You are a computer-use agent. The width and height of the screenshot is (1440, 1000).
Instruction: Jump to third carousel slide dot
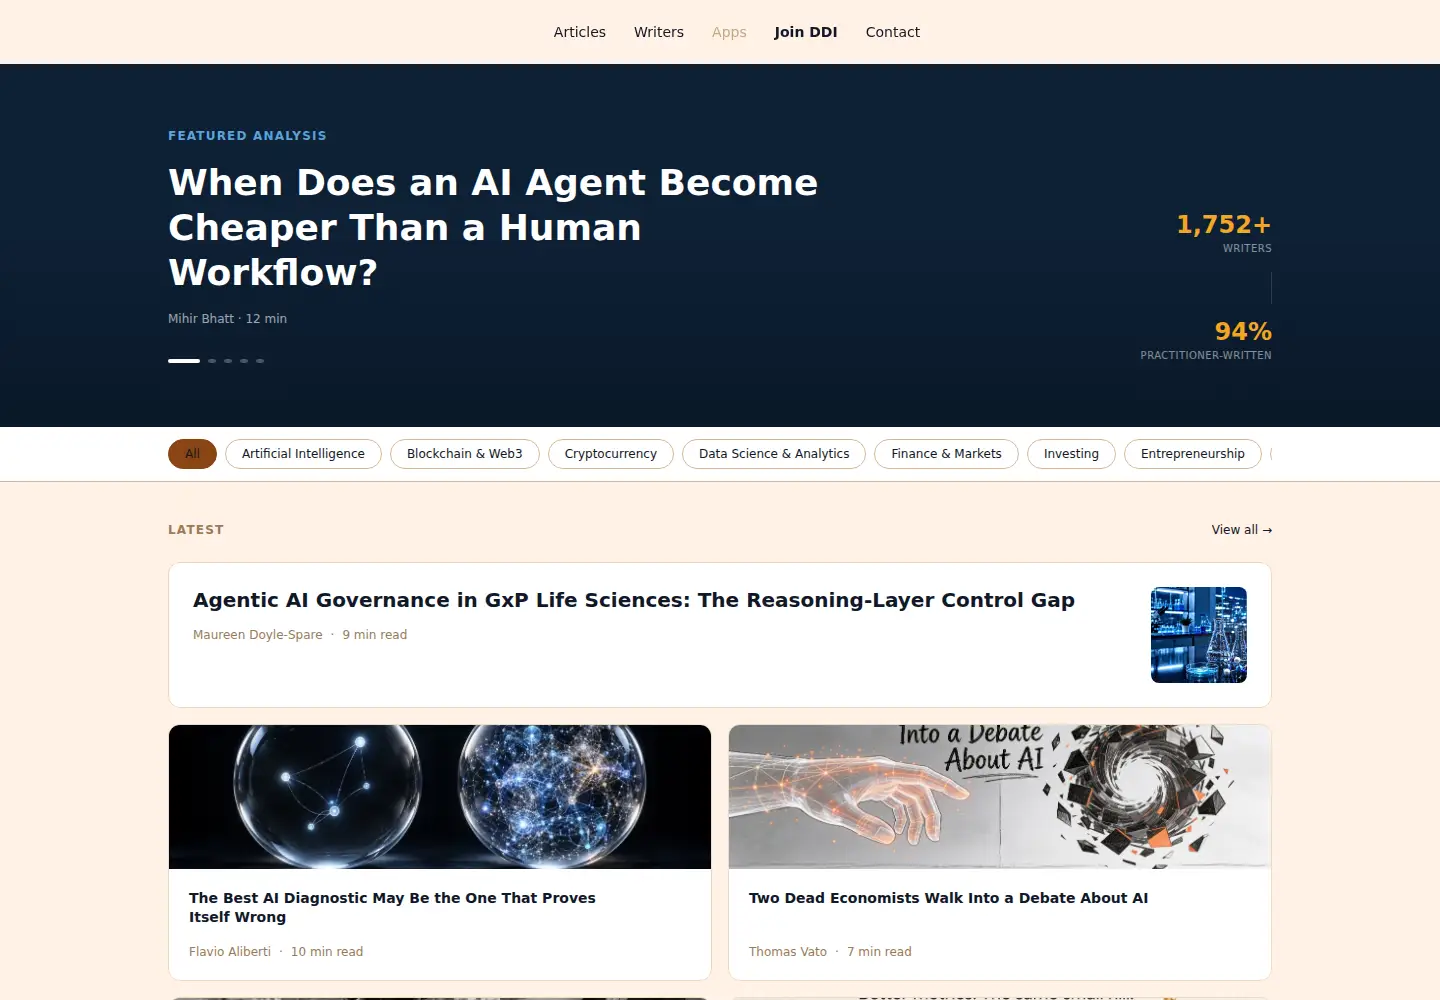tap(228, 361)
